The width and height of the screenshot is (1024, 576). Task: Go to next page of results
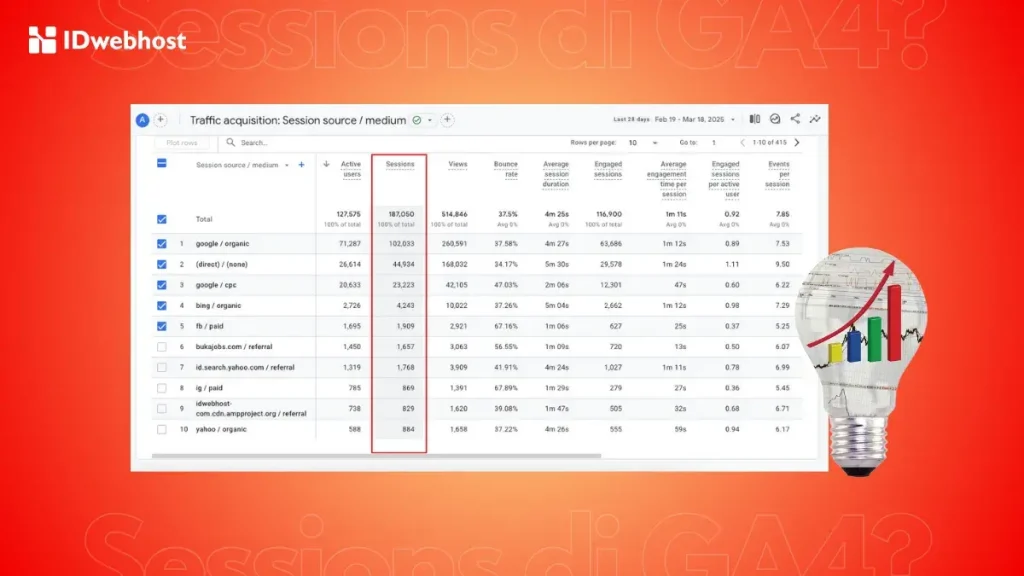[x=797, y=142]
